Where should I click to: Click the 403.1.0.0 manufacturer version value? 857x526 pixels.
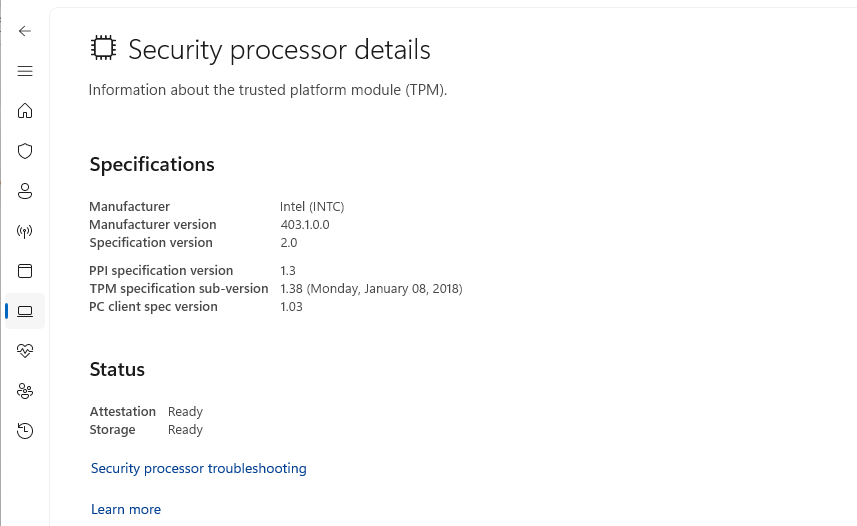click(305, 225)
